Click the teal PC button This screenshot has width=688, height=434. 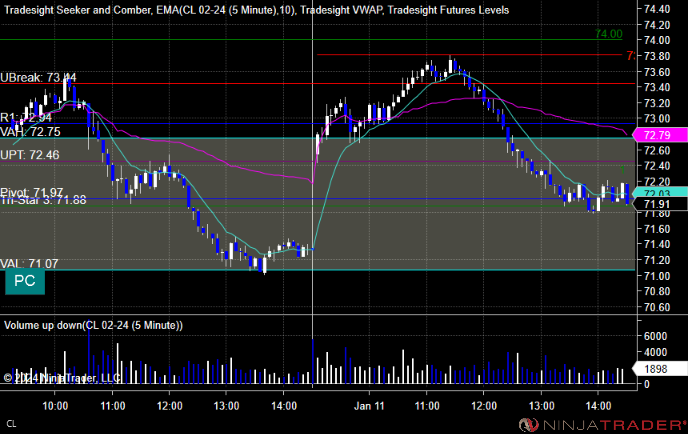[25, 281]
